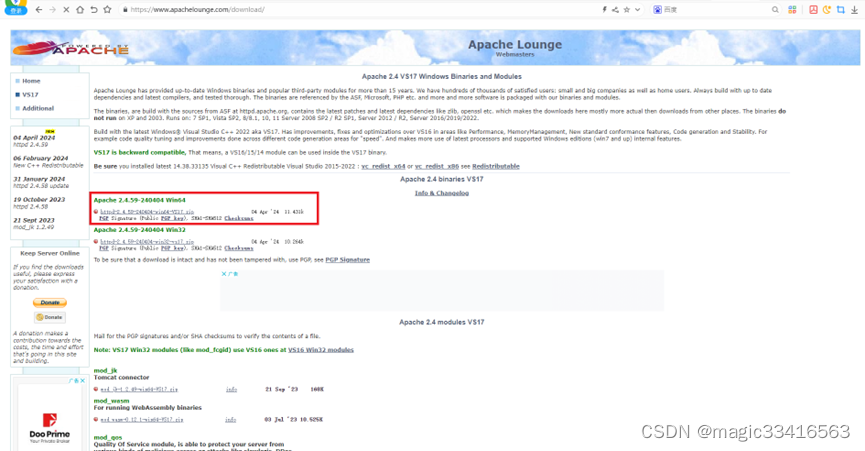Viewport: 865px width, 451px height.
Task: Click the orange Donate button
Action: tap(50, 303)
